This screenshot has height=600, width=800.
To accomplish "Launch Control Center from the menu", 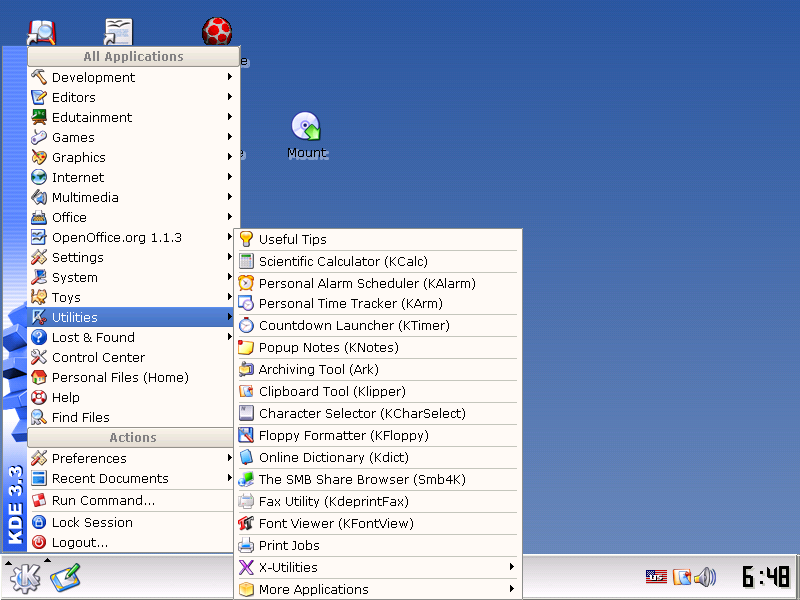I will point(131,357).
